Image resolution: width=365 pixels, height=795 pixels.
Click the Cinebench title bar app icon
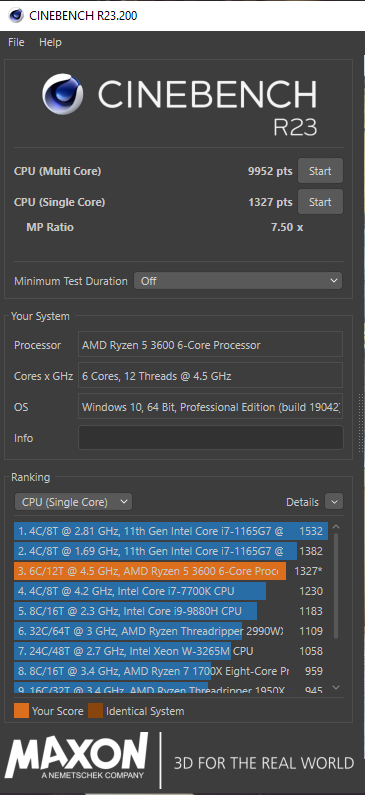tap(16, 16)
